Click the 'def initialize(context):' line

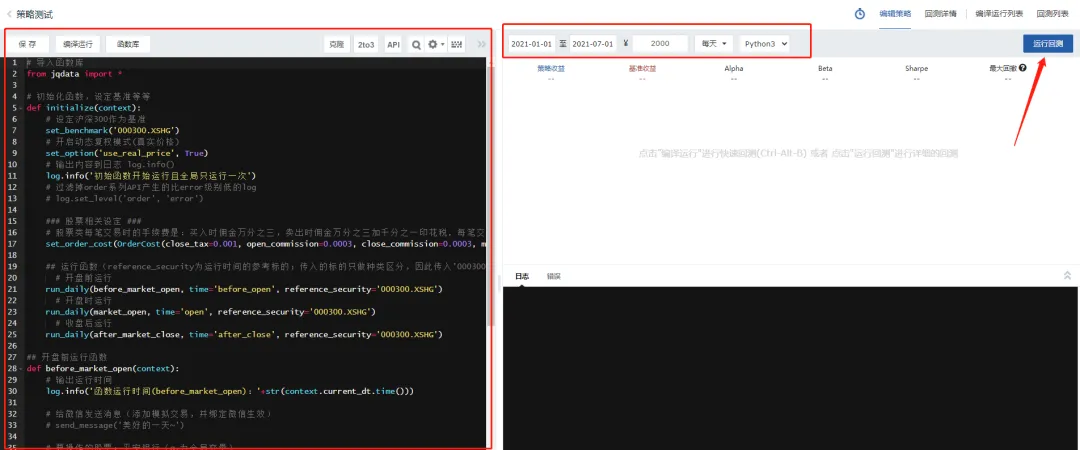click(83, 108)
